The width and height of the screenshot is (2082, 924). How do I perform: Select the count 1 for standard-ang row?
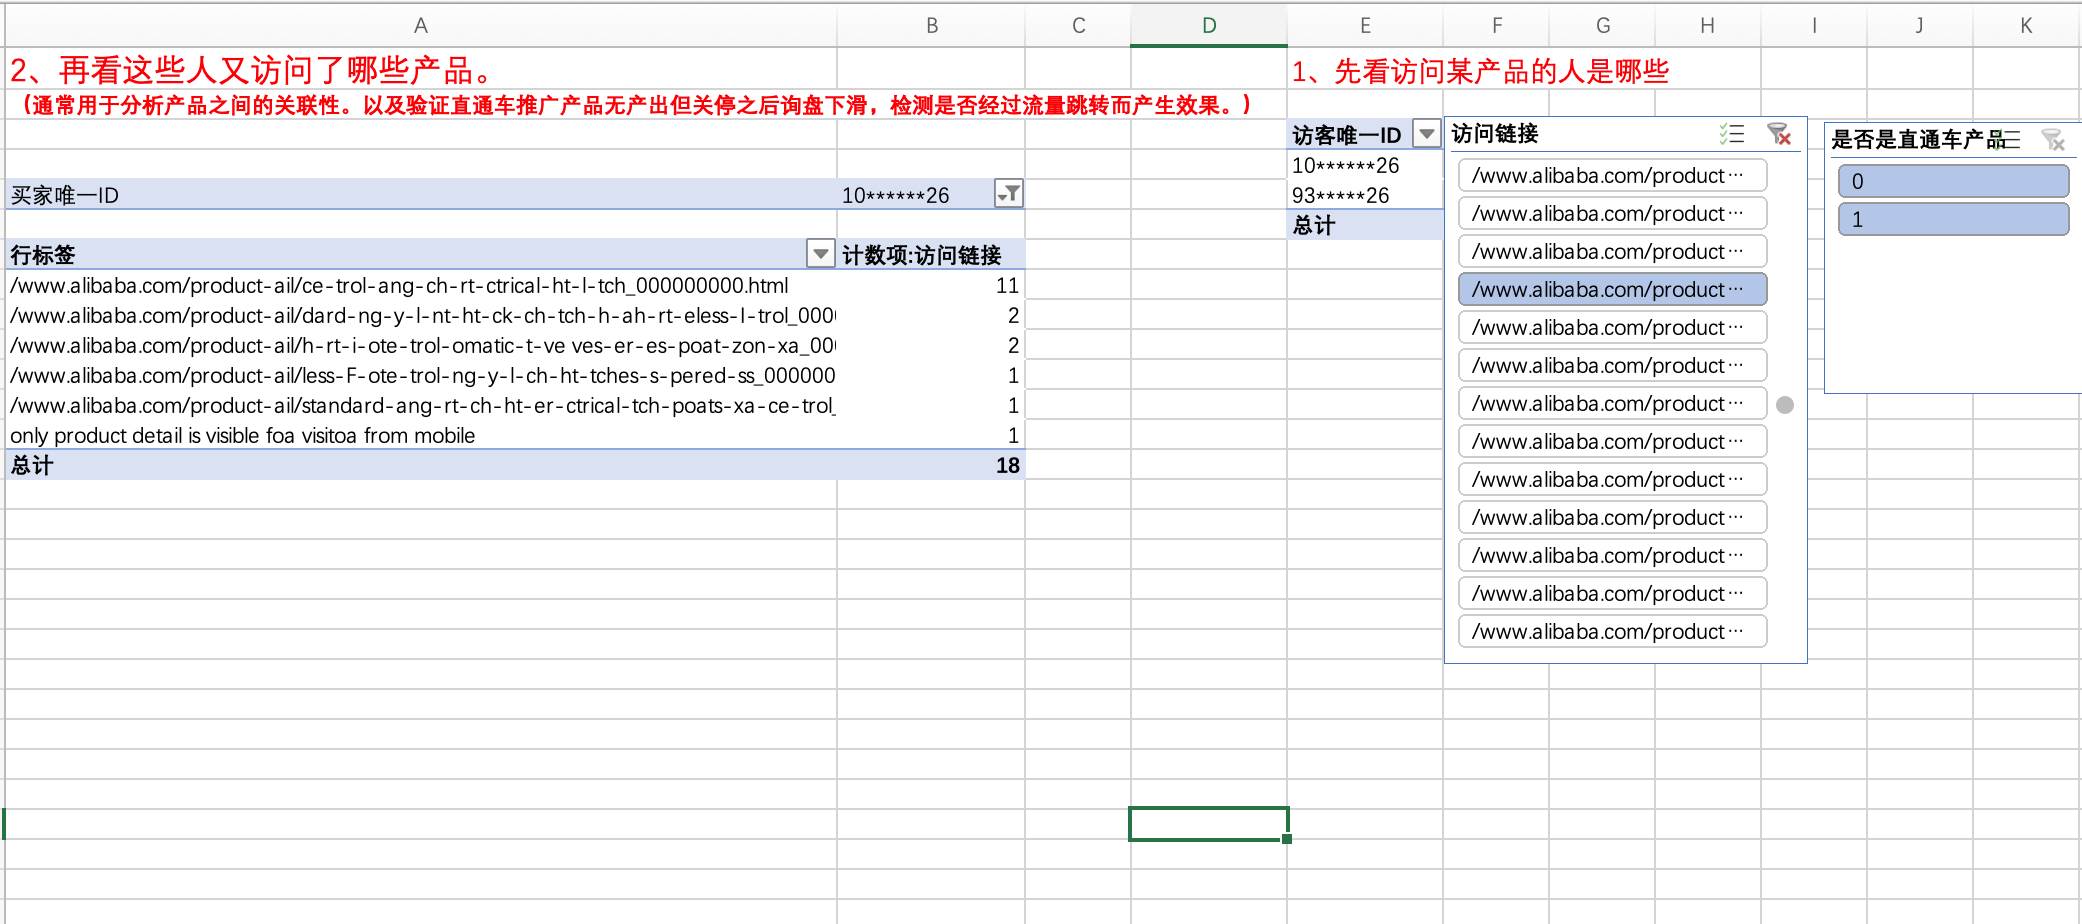(x=931, y=405)
